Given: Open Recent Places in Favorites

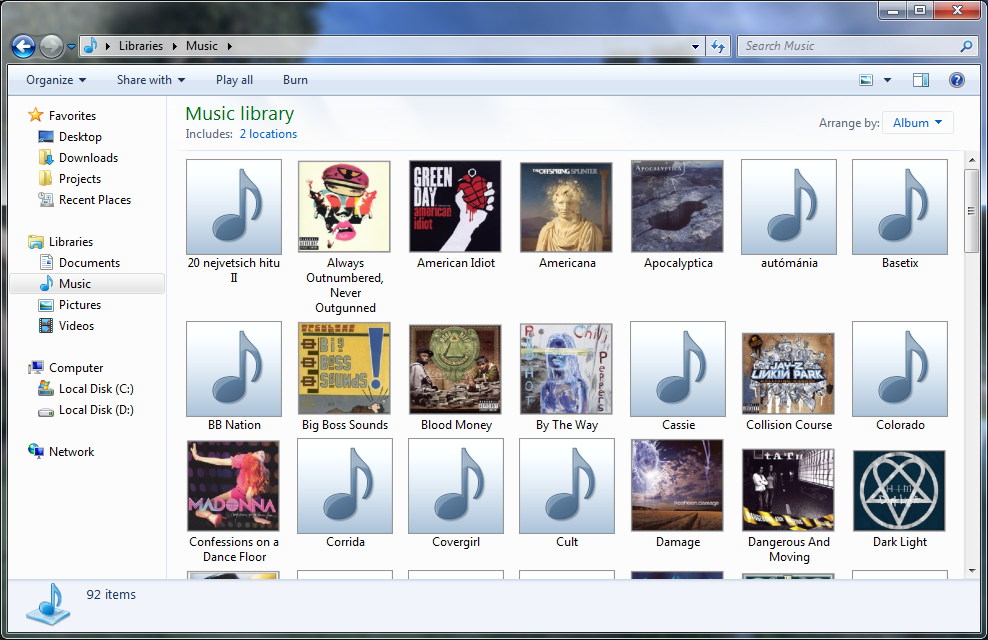Looking at the screenshot, I should pyautogui.click(x=84, y=200).
